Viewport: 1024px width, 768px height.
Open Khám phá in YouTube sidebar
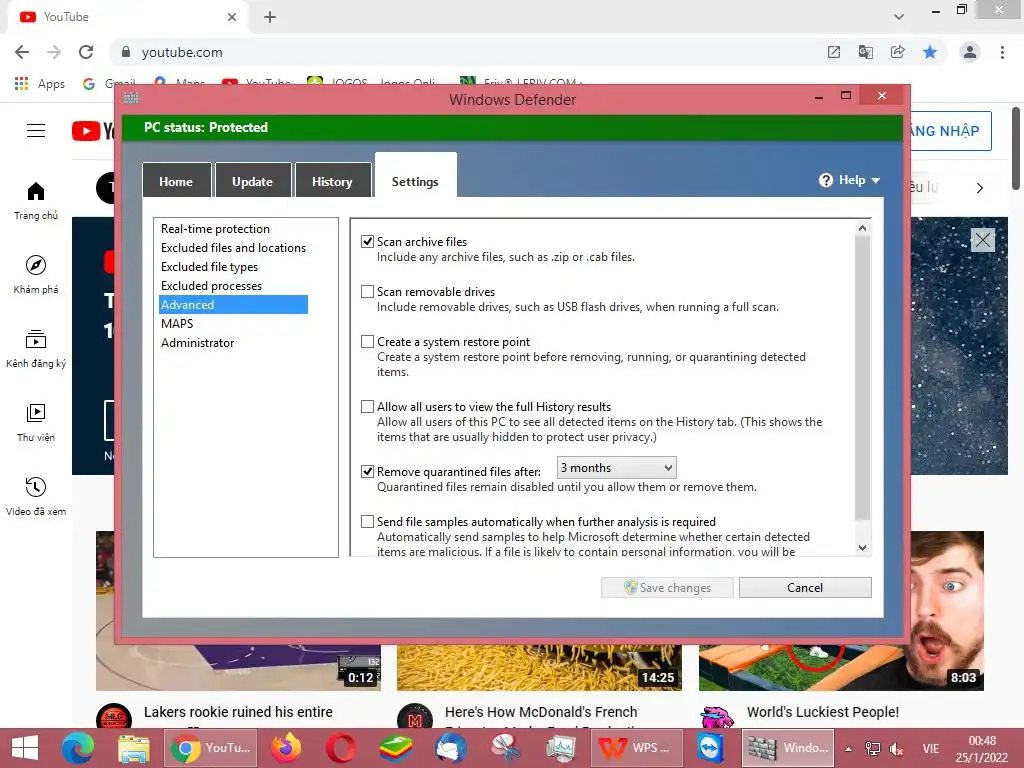(36, 275)
